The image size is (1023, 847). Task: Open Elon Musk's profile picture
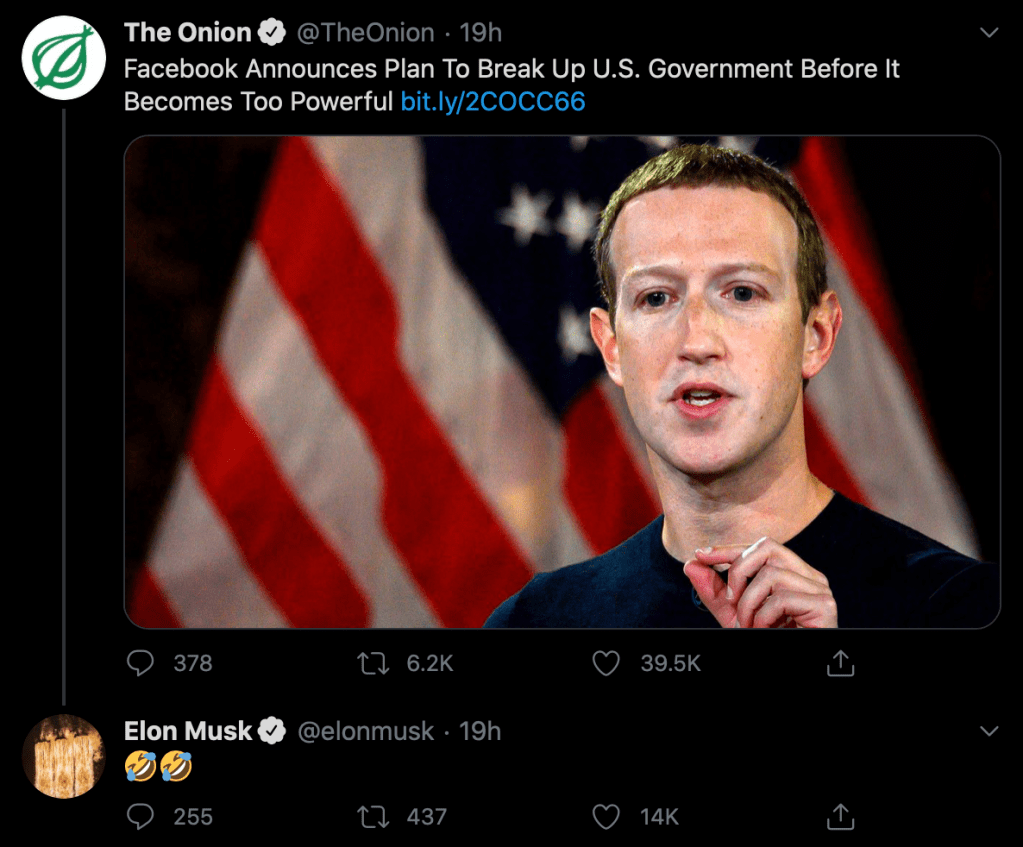63,757
